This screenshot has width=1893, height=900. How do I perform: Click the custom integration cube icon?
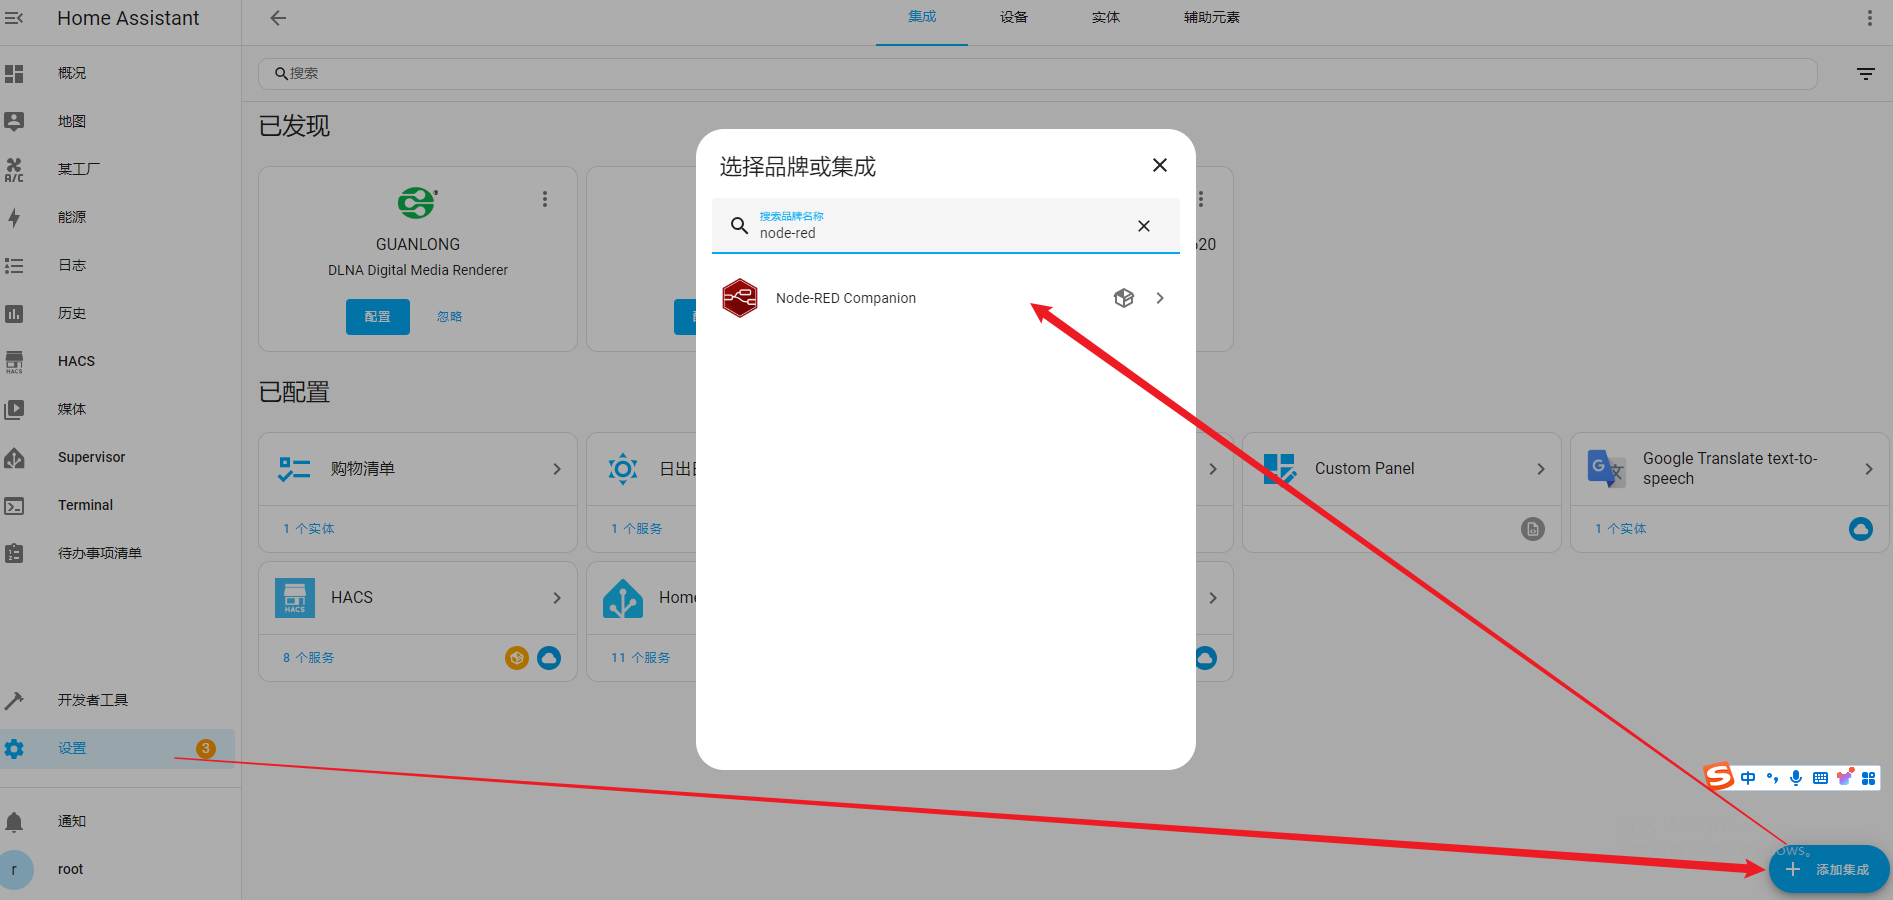[1124, 298]
